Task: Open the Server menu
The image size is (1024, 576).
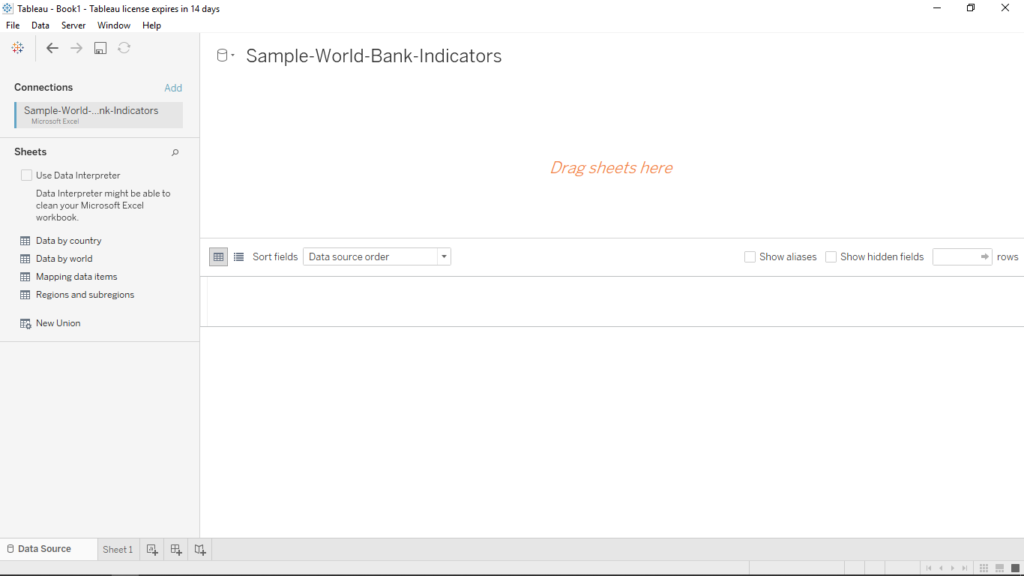Action: pos(73,25)
